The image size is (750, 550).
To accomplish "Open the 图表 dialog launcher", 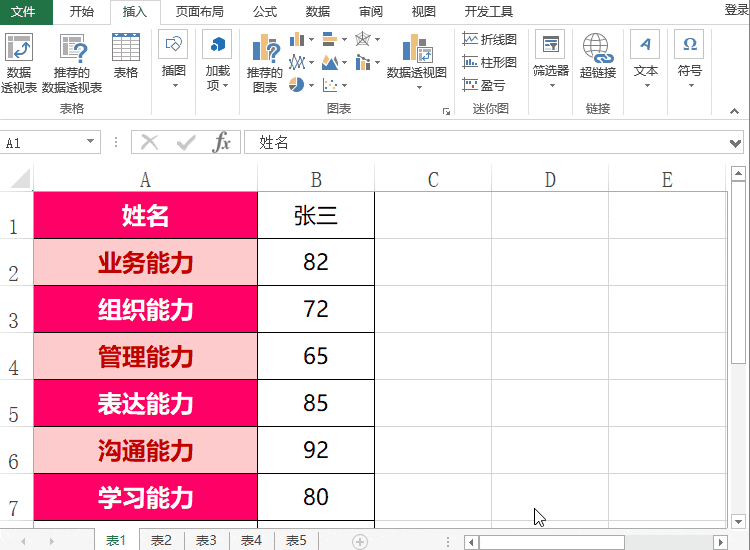I will pyautogui.click(x=446, y=111).
